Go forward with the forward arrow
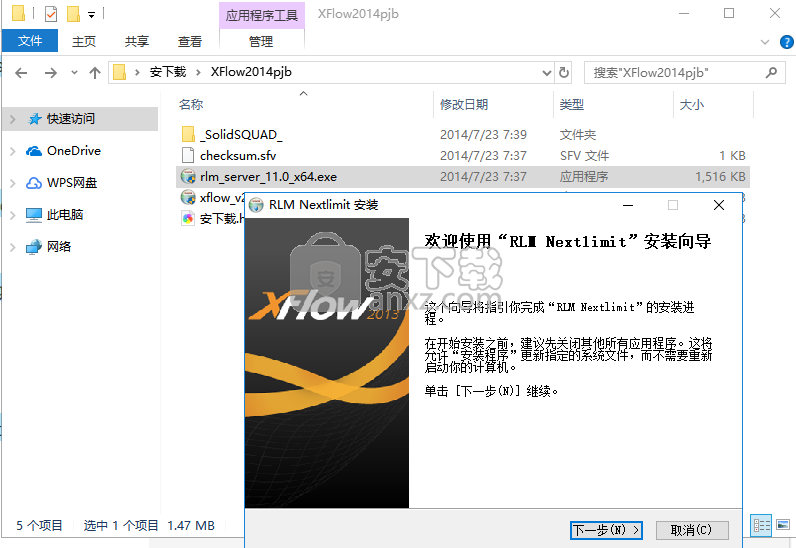The width and height of the screenshot is (796, 548). click(x=51, y=73)
